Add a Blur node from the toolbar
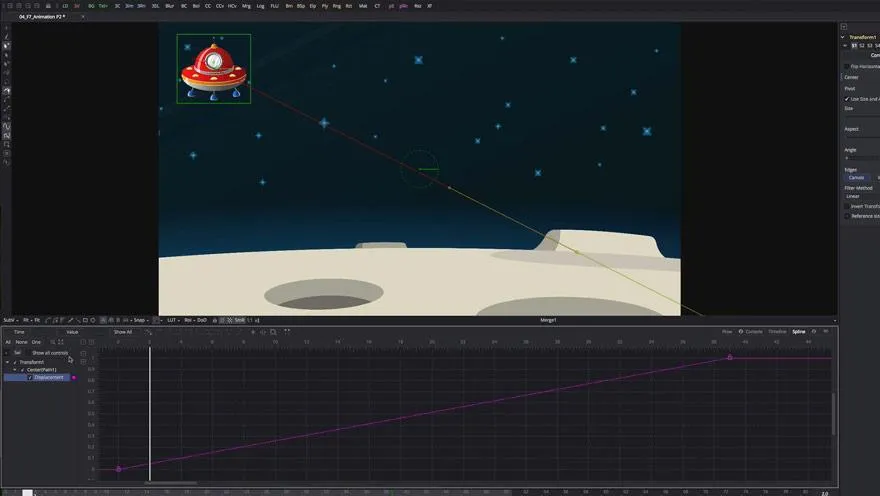 (x=169, y=6)
